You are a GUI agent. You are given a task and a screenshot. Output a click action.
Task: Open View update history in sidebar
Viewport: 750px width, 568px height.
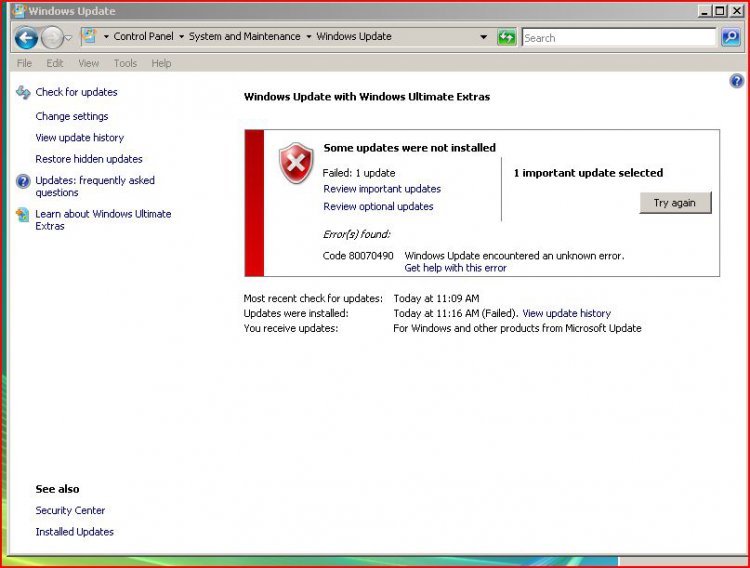tap(79, 138)
